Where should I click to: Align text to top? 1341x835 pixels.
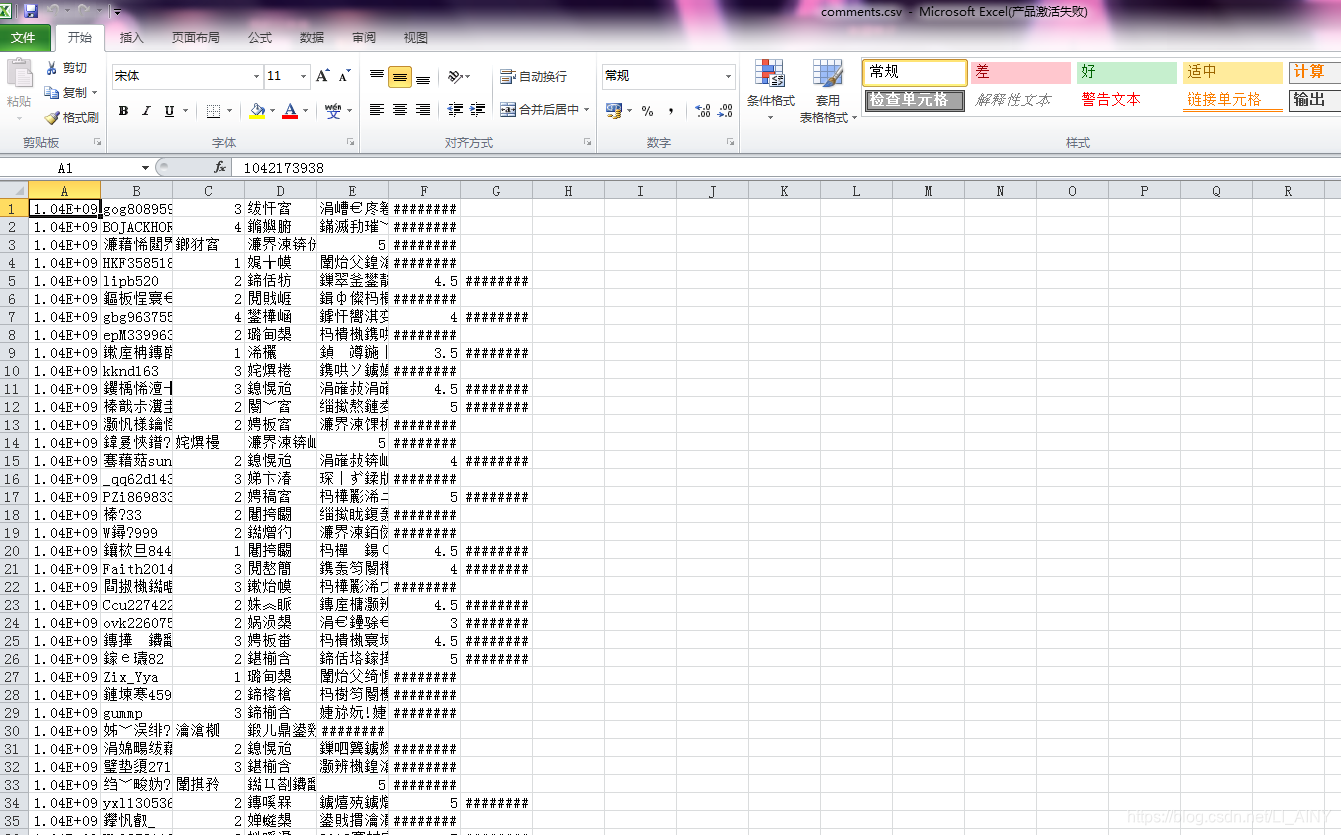pos(377,76)
